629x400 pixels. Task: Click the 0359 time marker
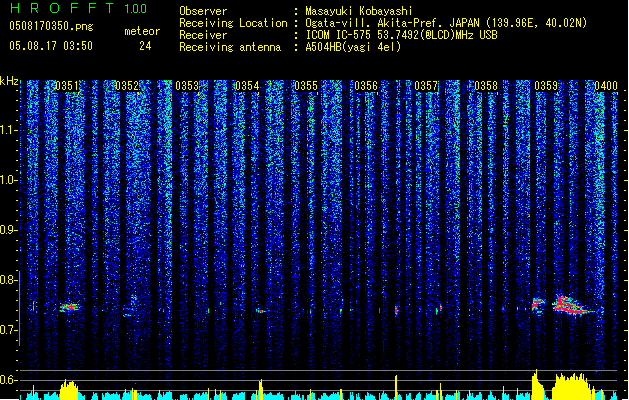(x=546, y=86)
